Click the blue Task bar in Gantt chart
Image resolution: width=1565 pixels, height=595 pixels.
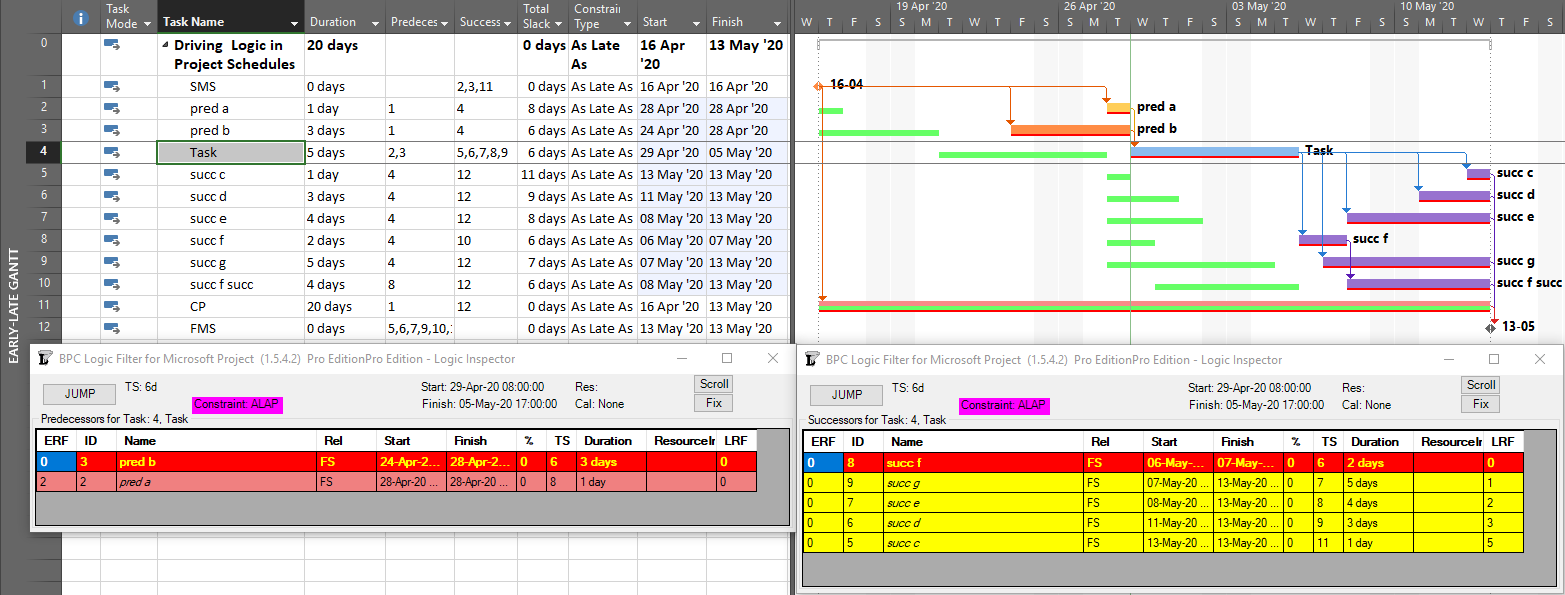(1214, 152)
